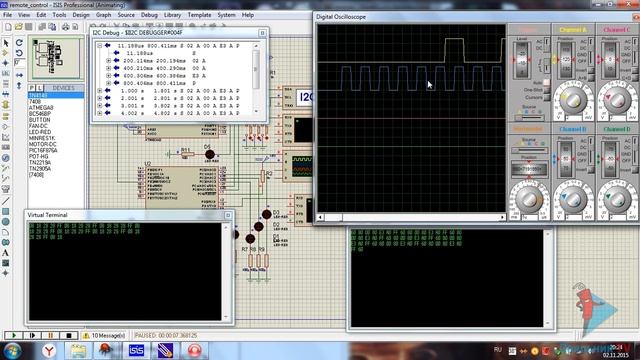Expand the 400.210ms I2C entry
The image size is (640, 360).
pyautogui.click(x=109, y=68)
